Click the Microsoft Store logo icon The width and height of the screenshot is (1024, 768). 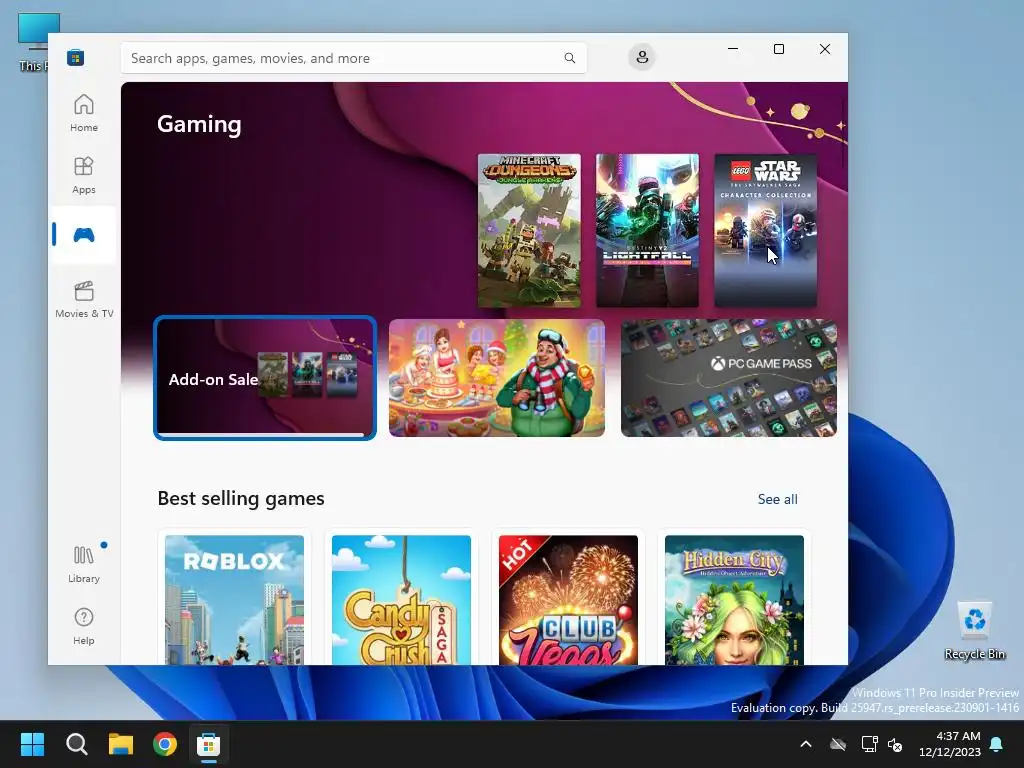75,58
